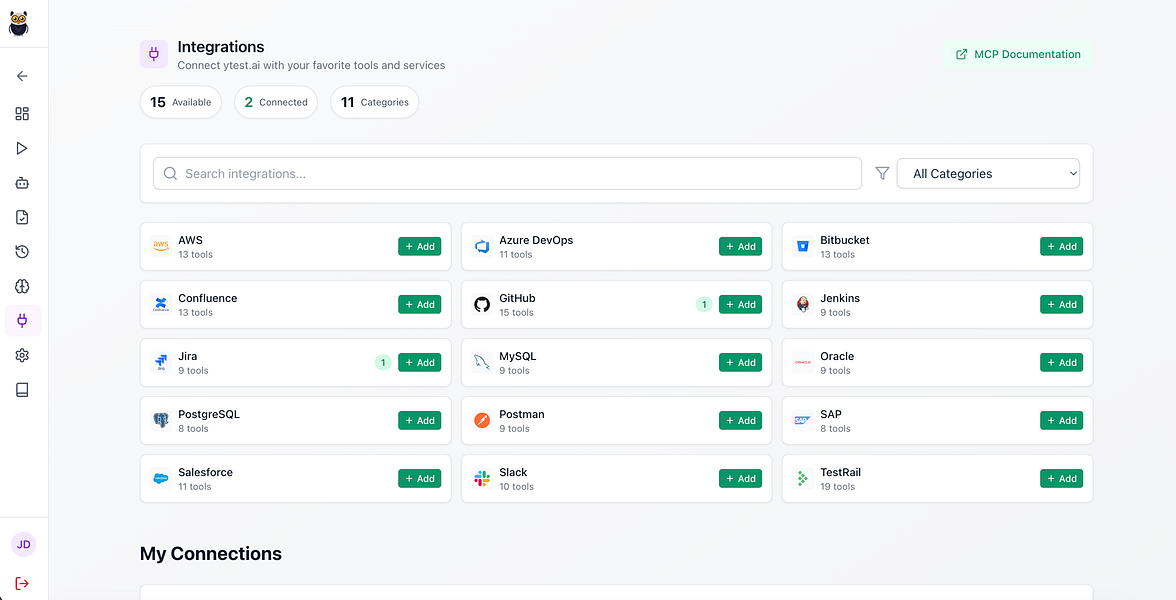Add the Salesforce integration

pos(419,478)
